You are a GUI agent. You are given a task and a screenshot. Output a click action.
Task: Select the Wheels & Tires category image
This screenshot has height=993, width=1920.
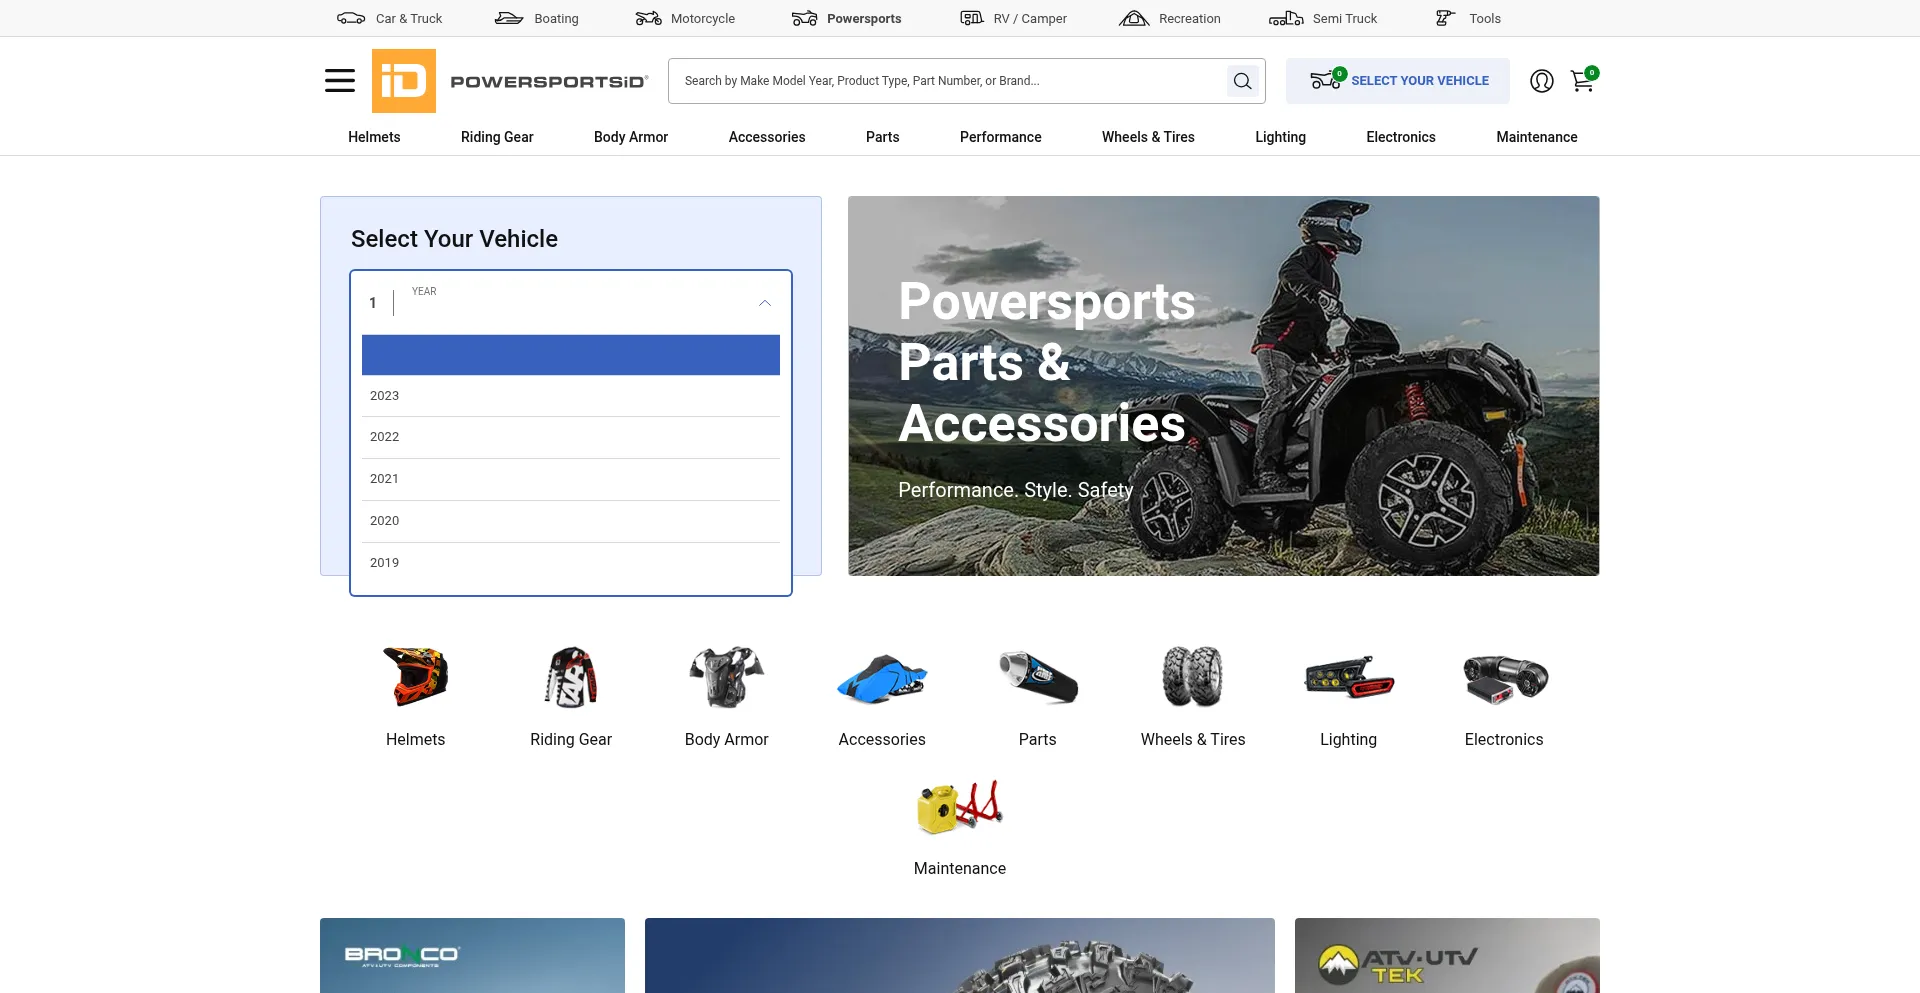[x=1192, y=677]
